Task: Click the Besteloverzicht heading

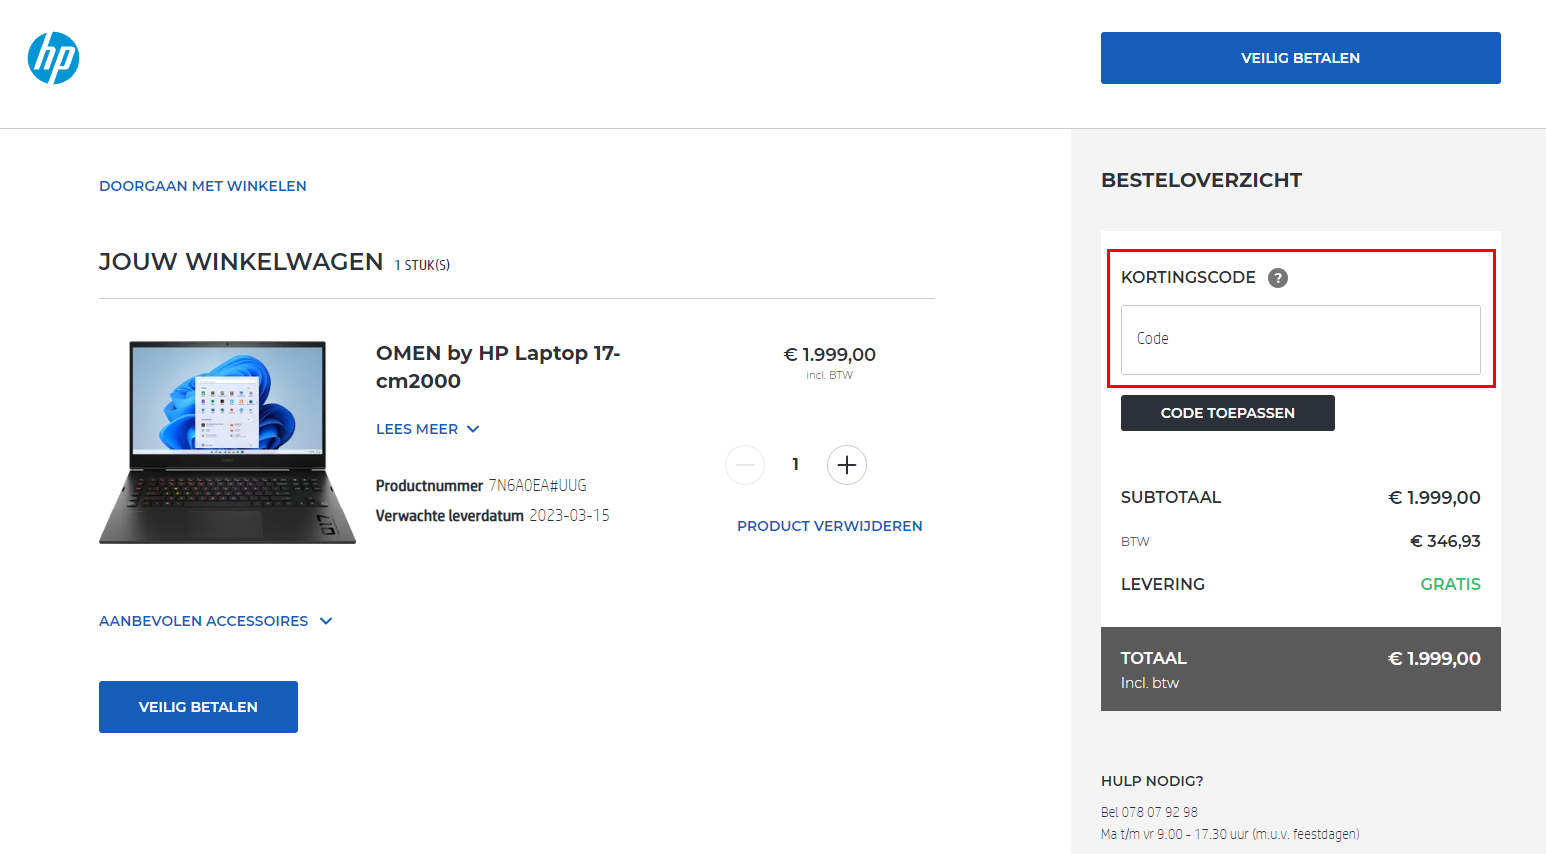Action: pyautogui.click(x=1201, y=180)
